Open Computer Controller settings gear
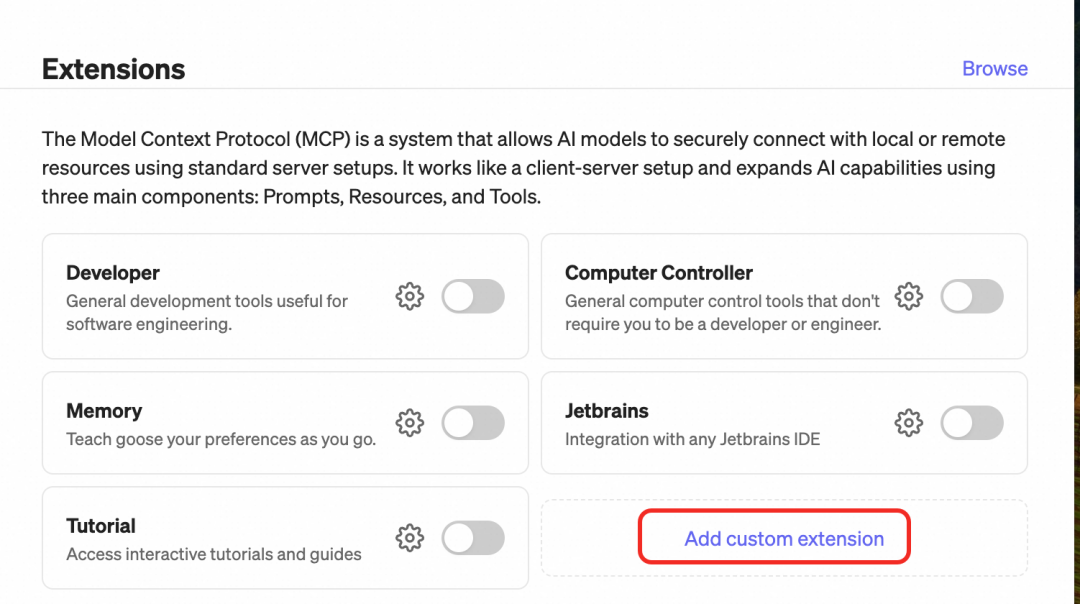Image resolution: width=1080 pixels, height=604 pixels. 908,296
